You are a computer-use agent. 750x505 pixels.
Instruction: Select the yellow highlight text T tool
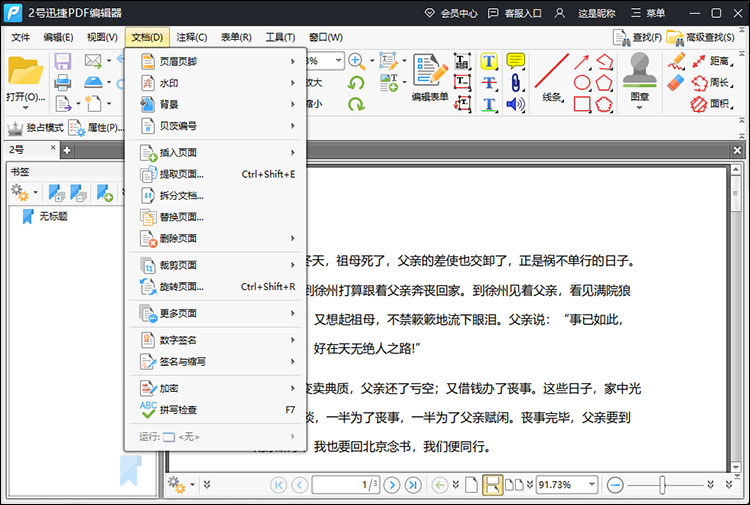[488, 61]
